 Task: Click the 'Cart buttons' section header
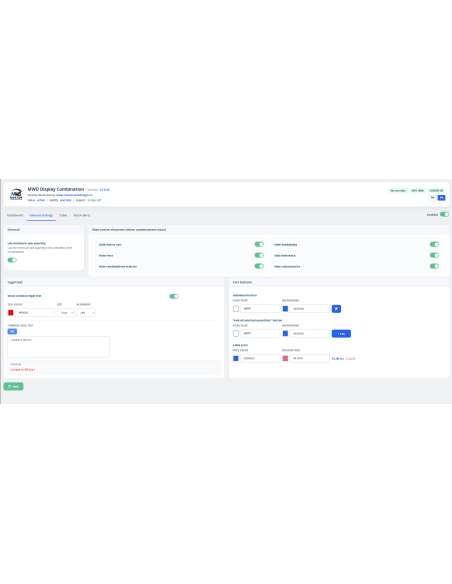pyautogui.click(x=242, y=282)
